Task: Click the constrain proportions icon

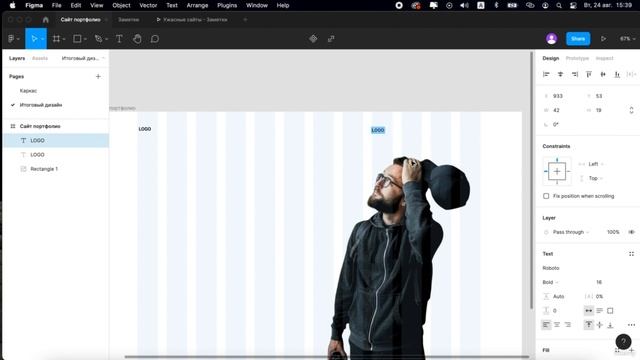Action: [631, 110]
